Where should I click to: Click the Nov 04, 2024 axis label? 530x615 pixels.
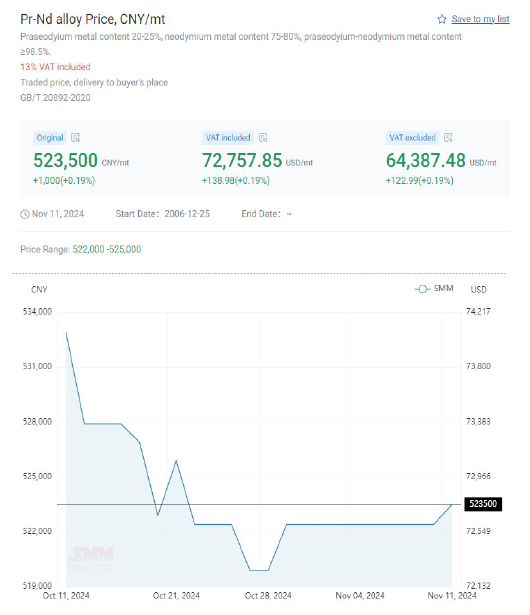pyautogui.click(x=360, y=596)
